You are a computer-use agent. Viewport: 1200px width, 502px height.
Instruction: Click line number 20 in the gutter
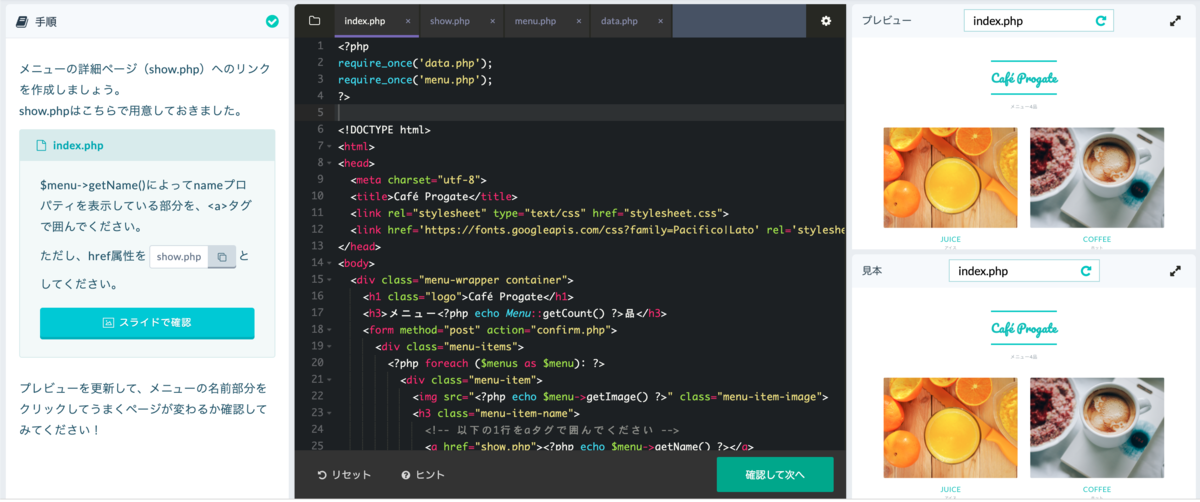tap(318, 363)
